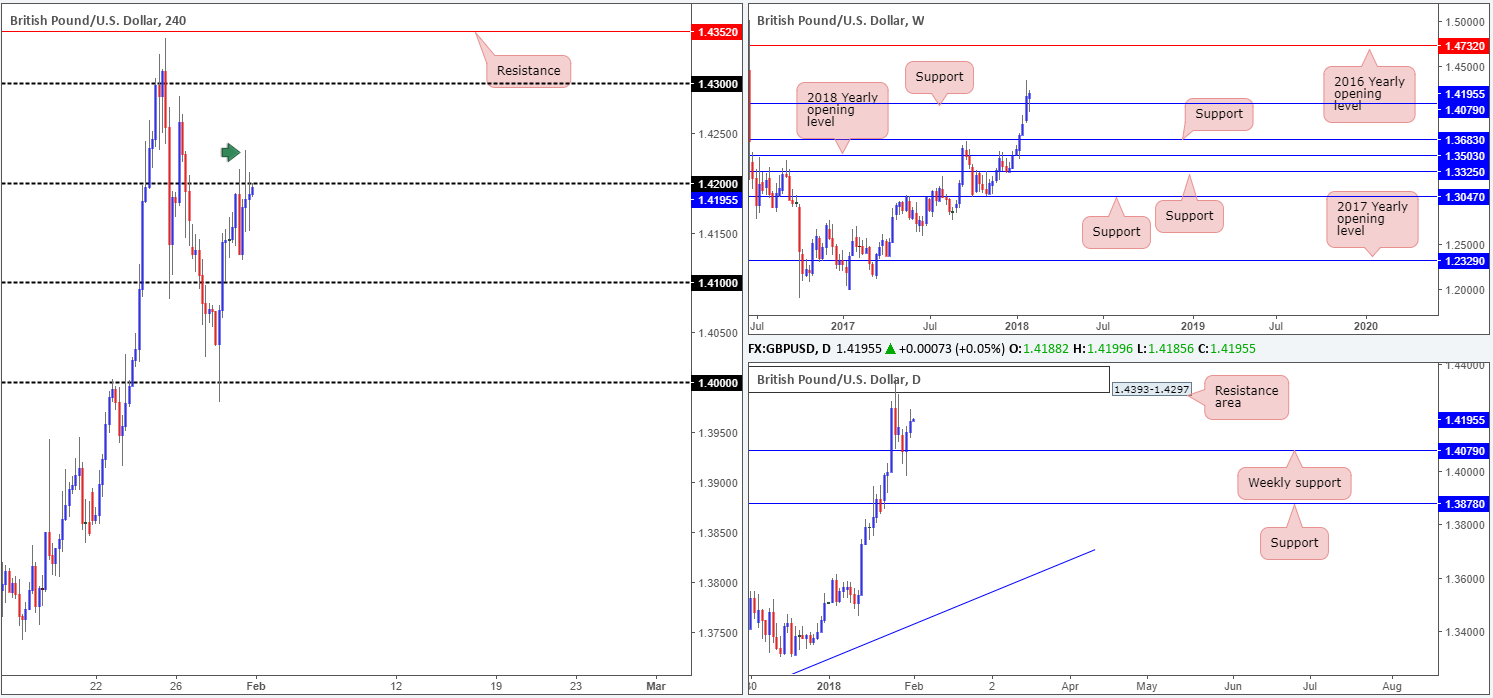Click the 'British Pound/U.S. Dollar, D' chart title

(839, 380)
